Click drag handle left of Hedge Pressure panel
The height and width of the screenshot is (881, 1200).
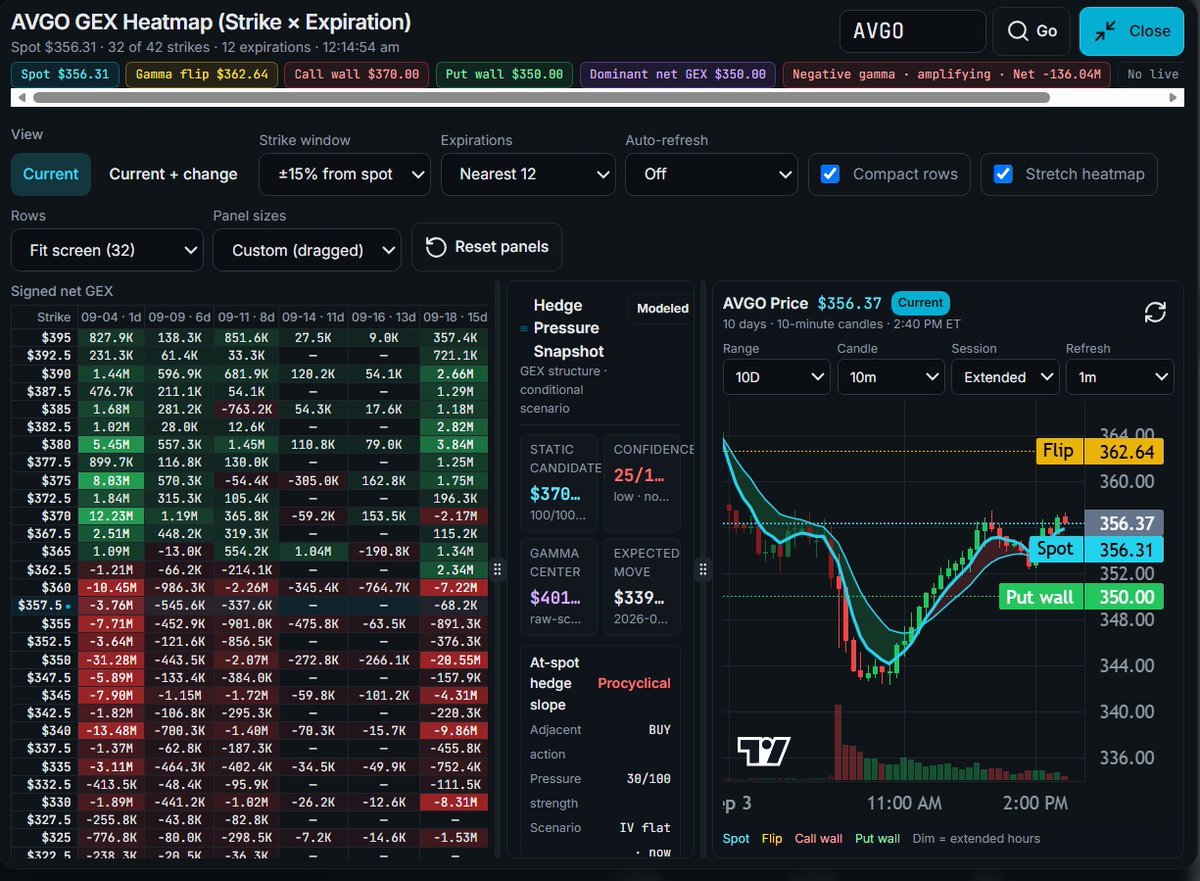click(x=498, y=569)
